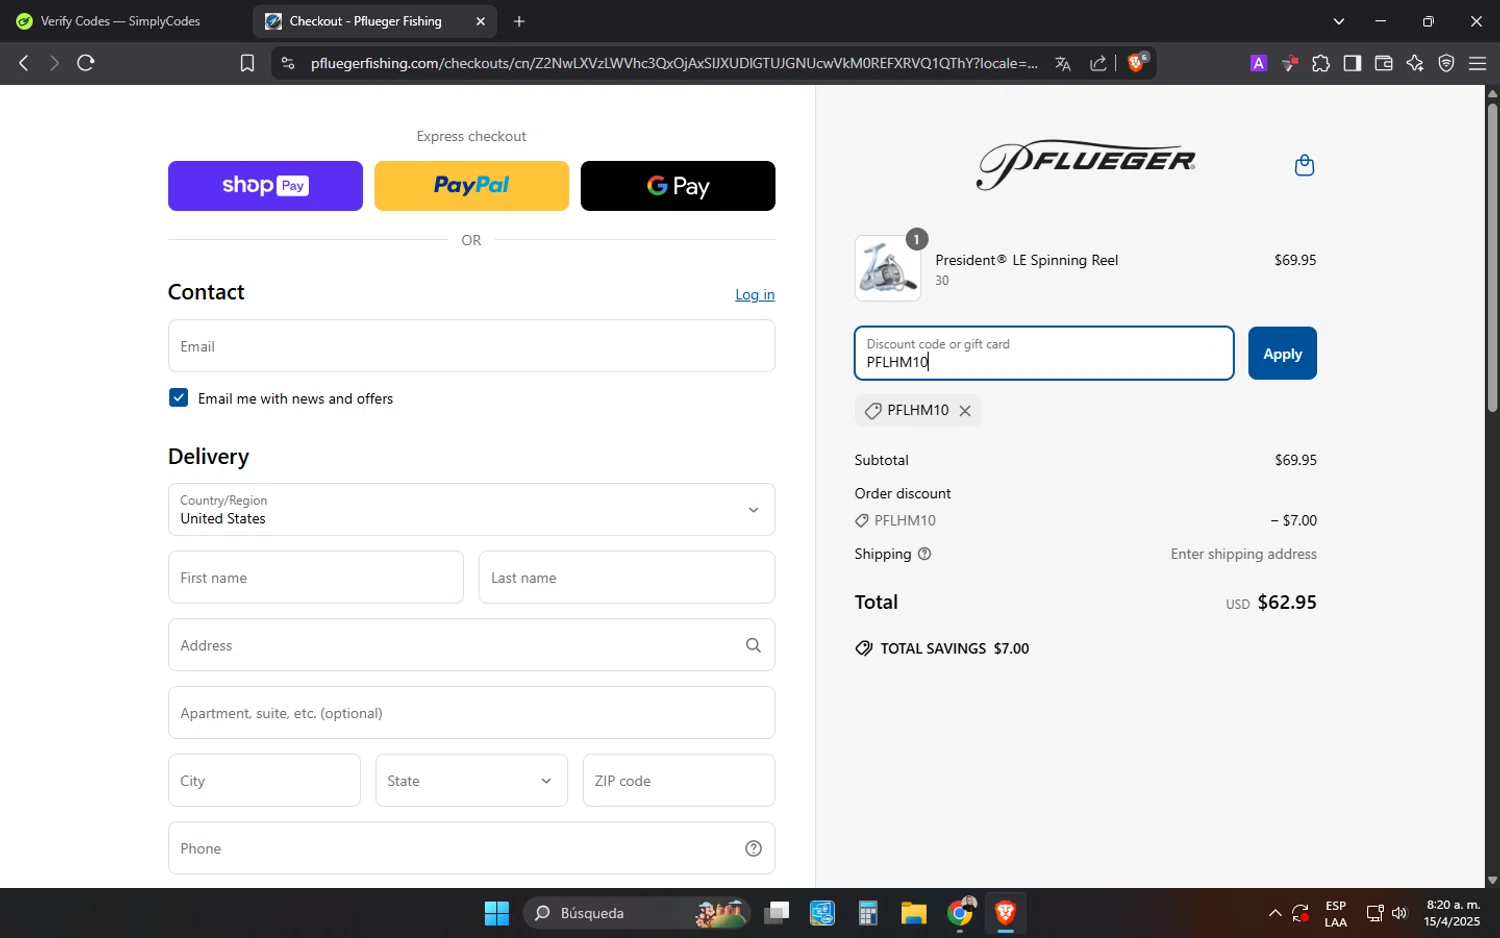
Task: Switch to Verify Codes SimplyCodes tab
Action: [120, 21]
